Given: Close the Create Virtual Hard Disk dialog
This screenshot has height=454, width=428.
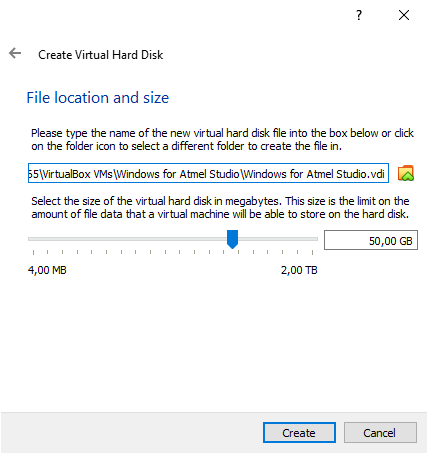Looking at the screenshot, I should pyautogui.click(x=404, y=15).
